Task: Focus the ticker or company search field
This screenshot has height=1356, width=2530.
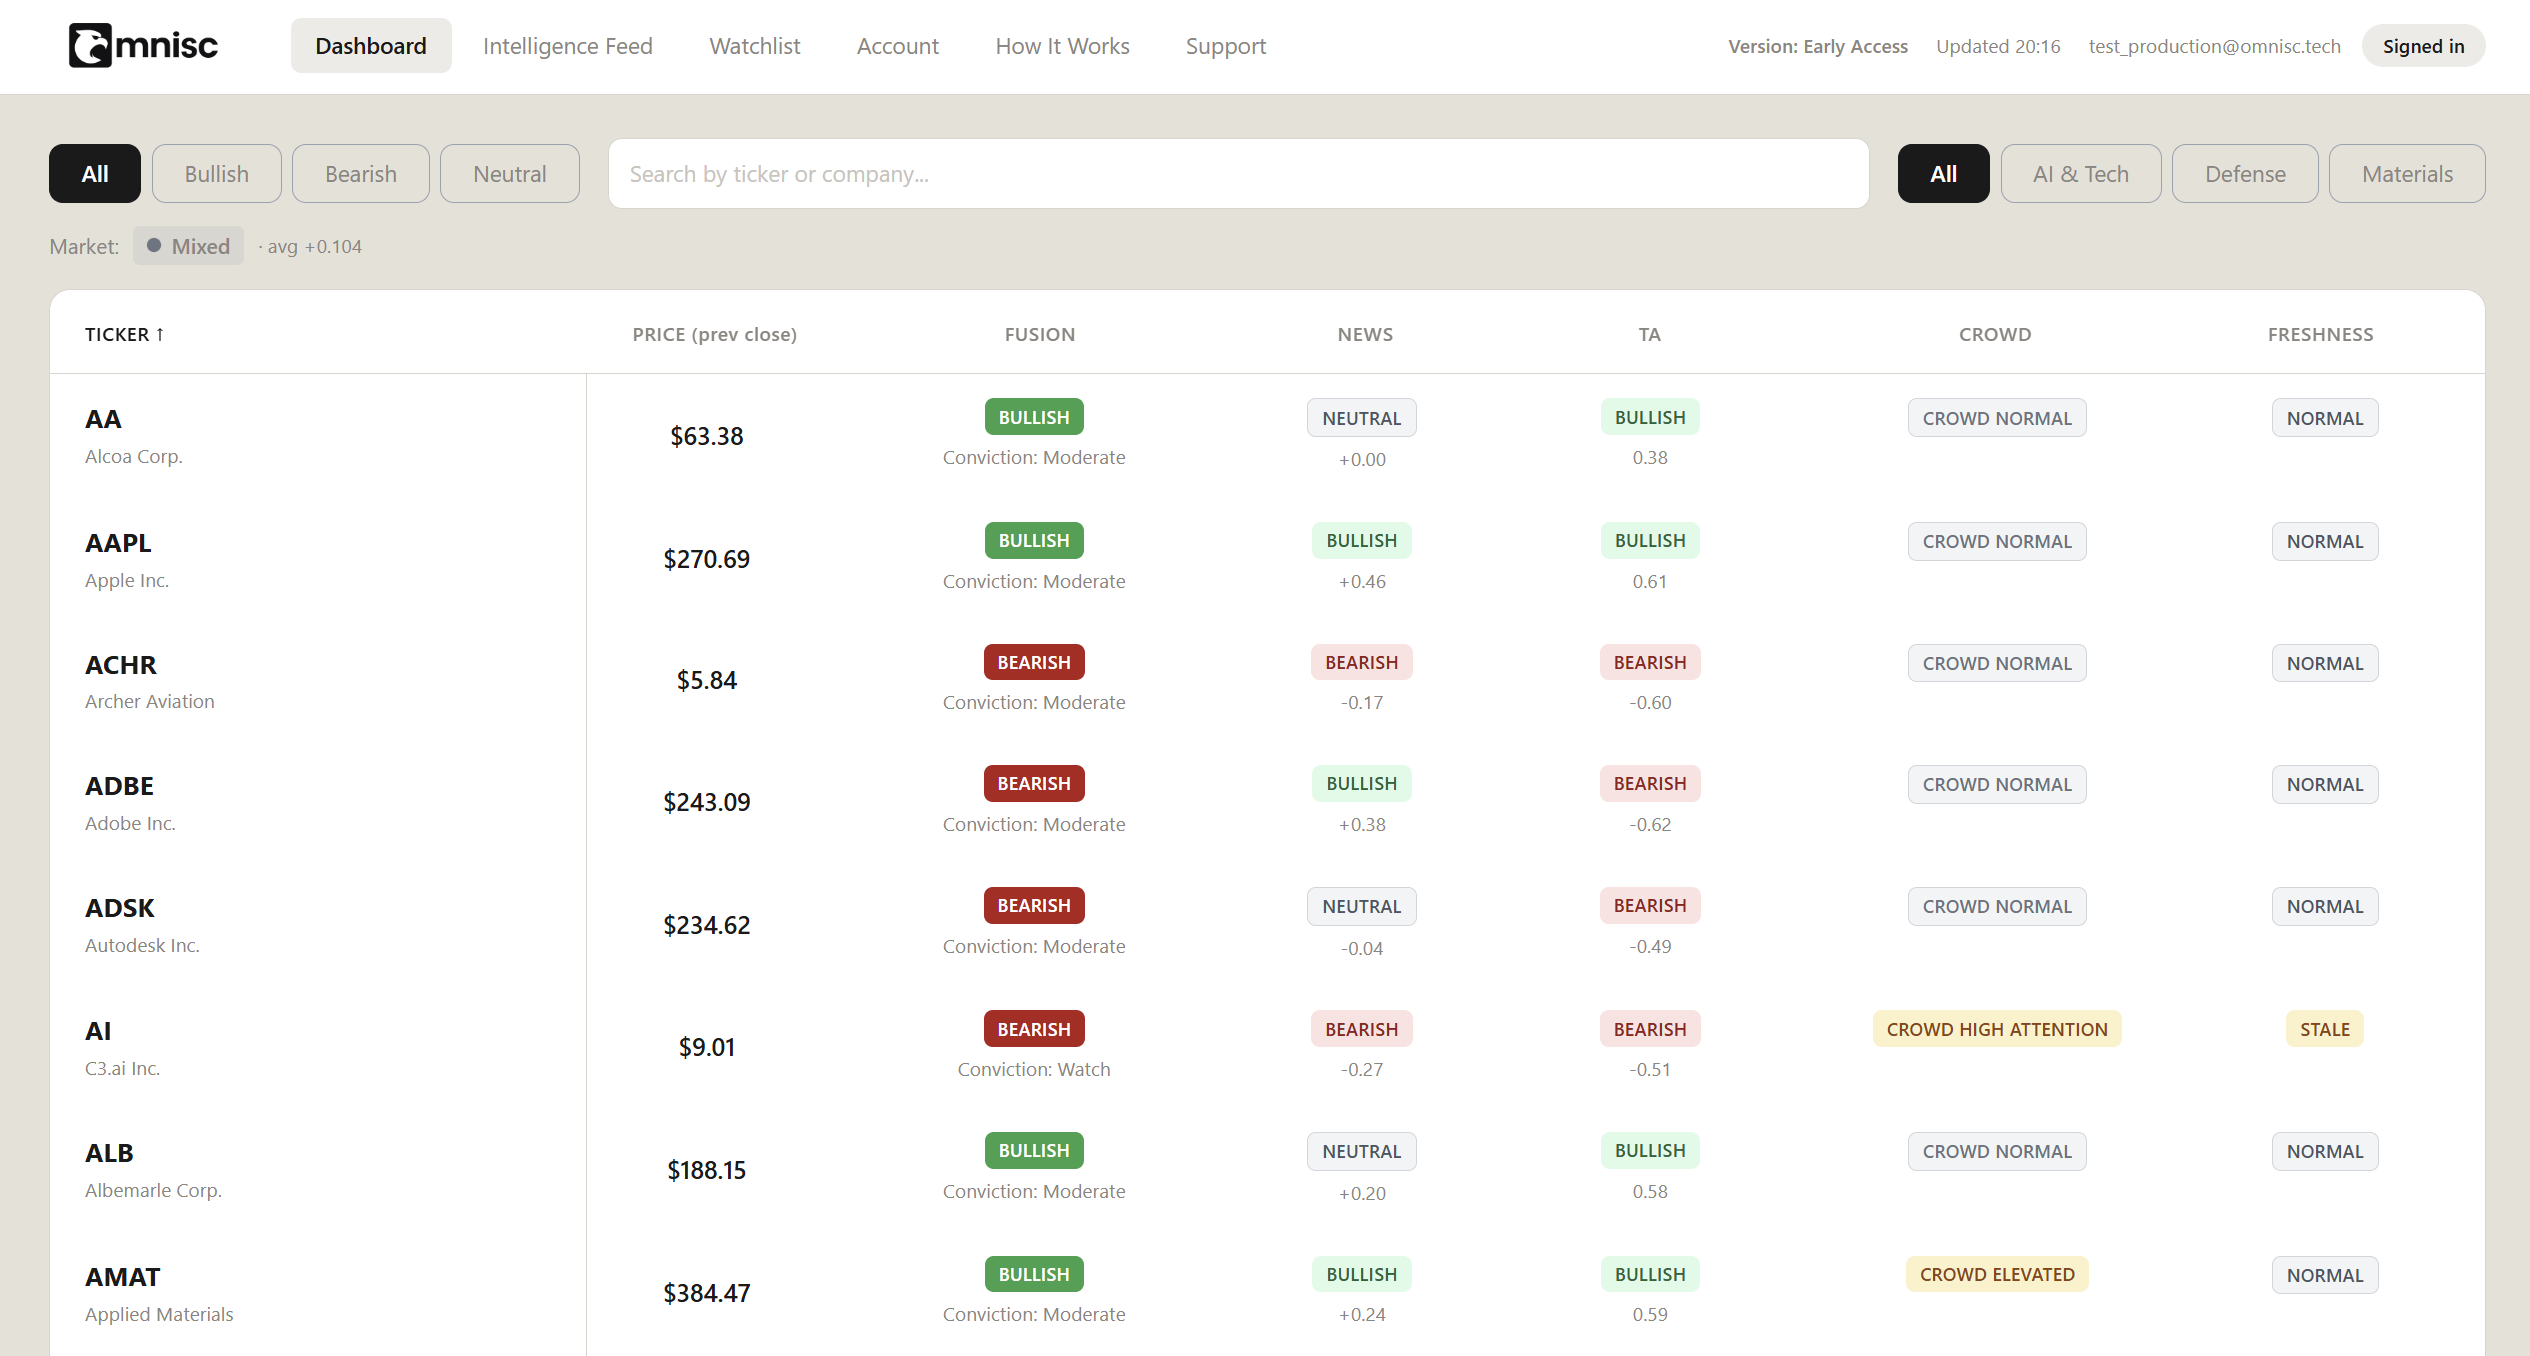Action: (x=1237, y=174)
